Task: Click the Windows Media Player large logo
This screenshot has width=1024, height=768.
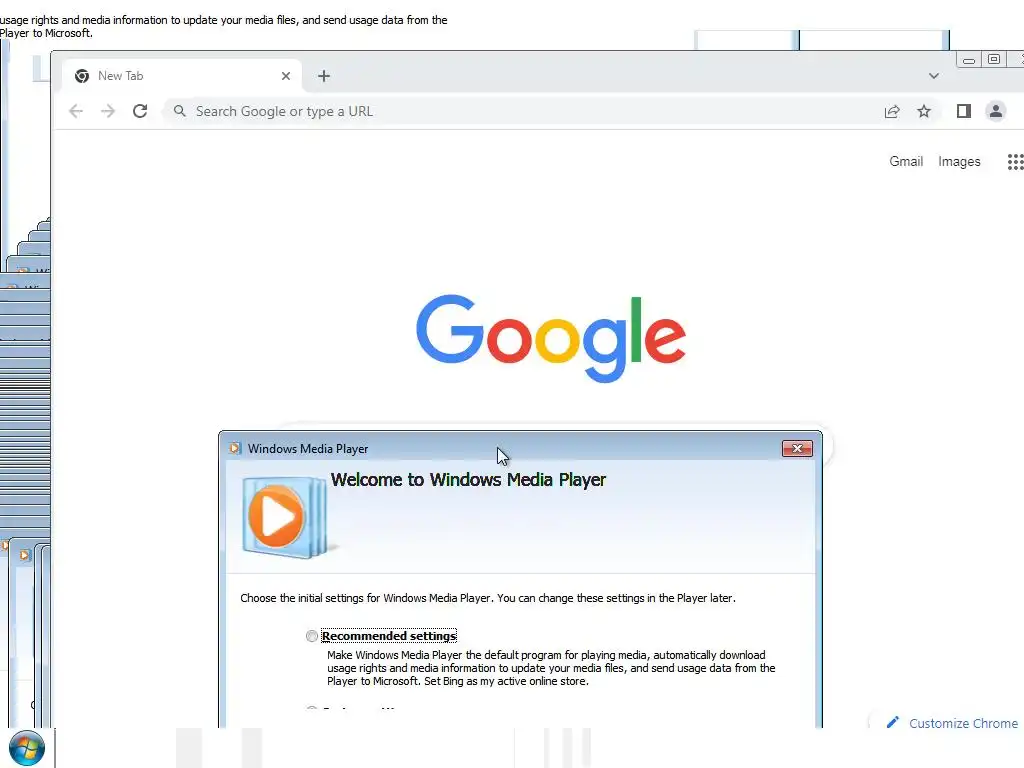Action: [x=285, y=517]
